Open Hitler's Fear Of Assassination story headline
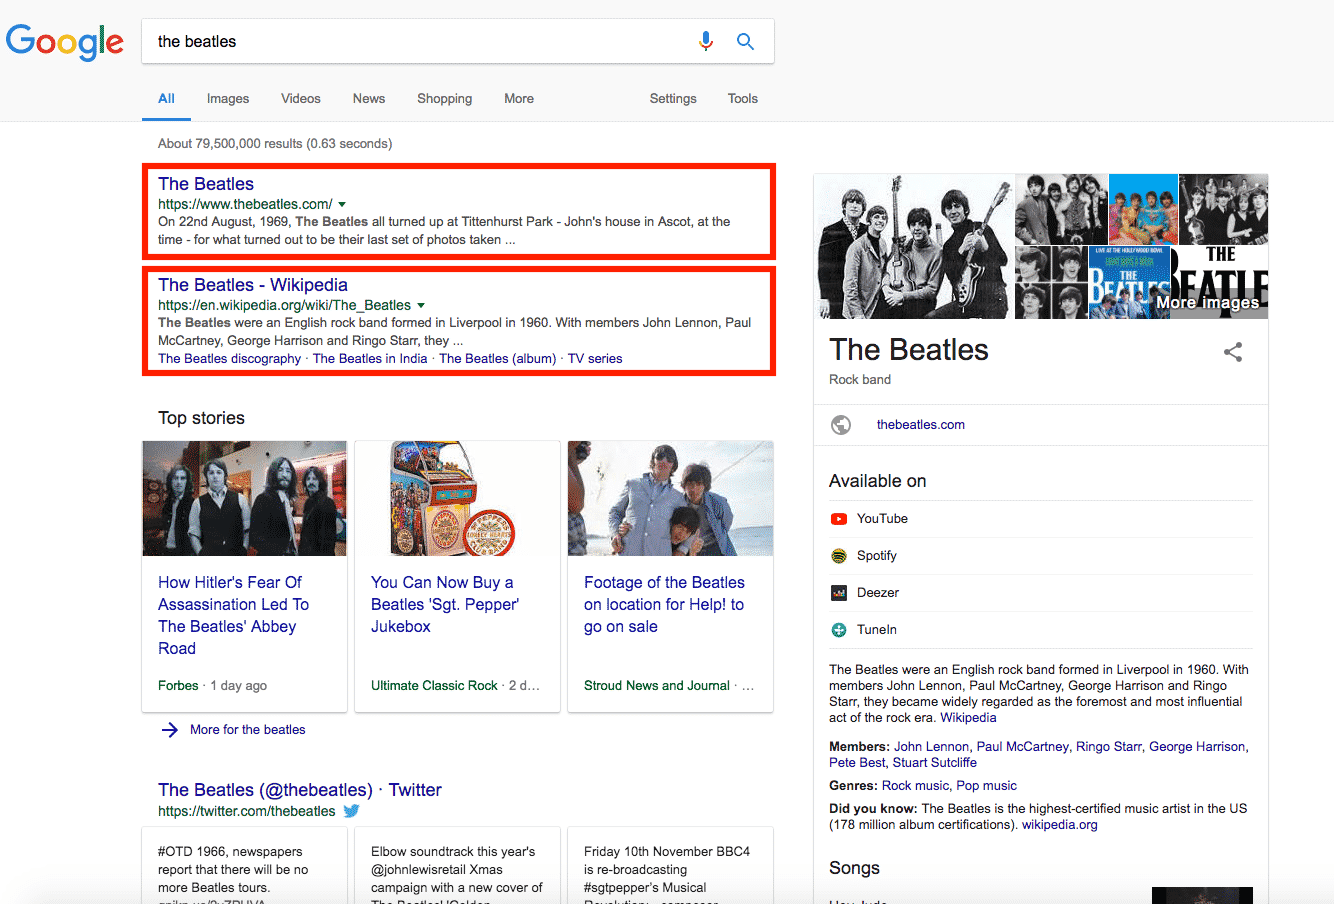The width and height of the screenshot is (1334, 904). pos(233,615)
